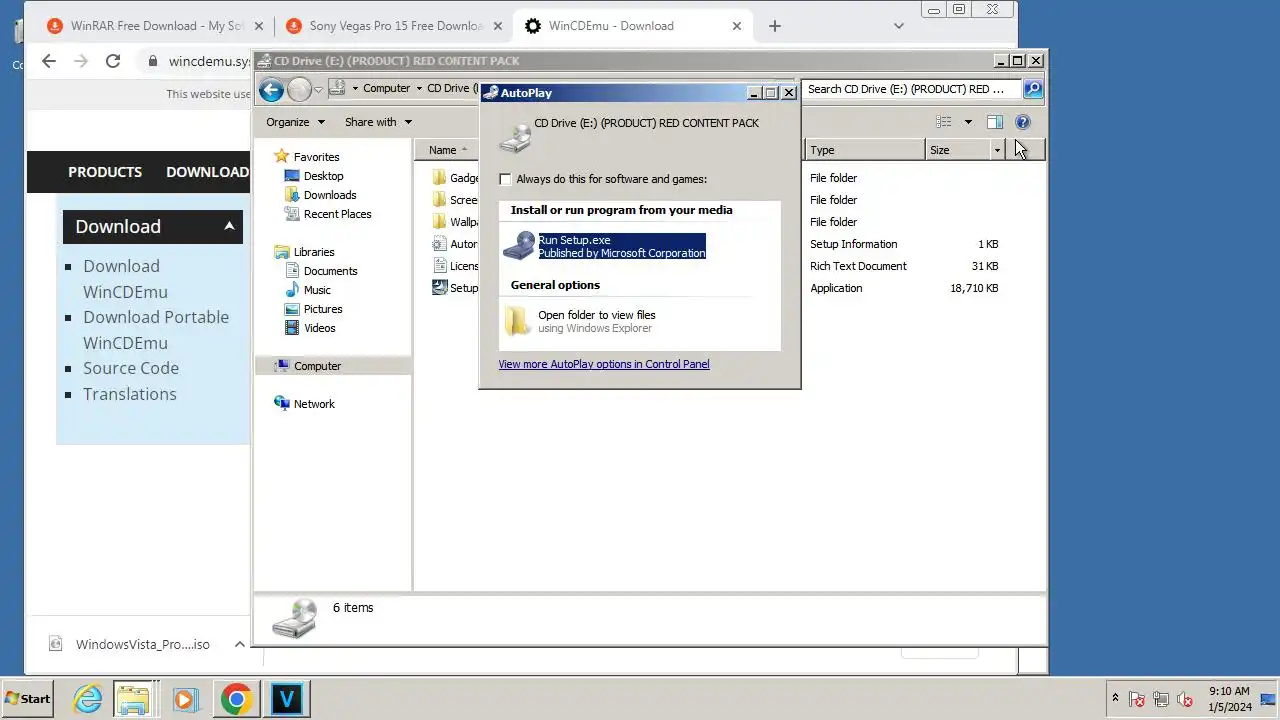Click the network tray icon
Viewport: 1280px width, 720px height.
1161,699
